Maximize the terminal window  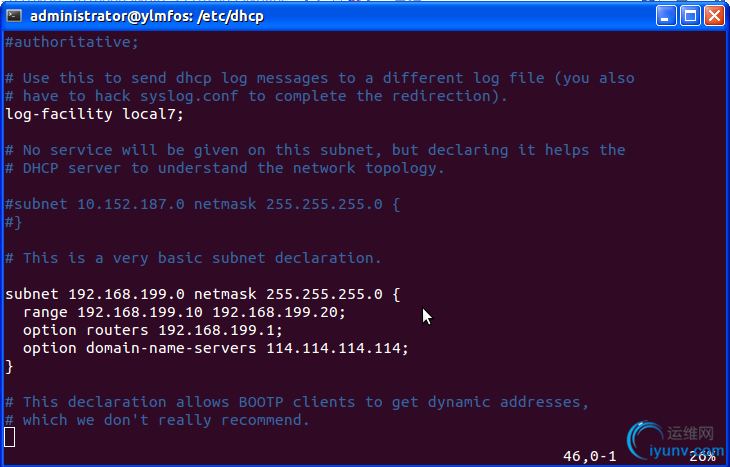(690, 16)
